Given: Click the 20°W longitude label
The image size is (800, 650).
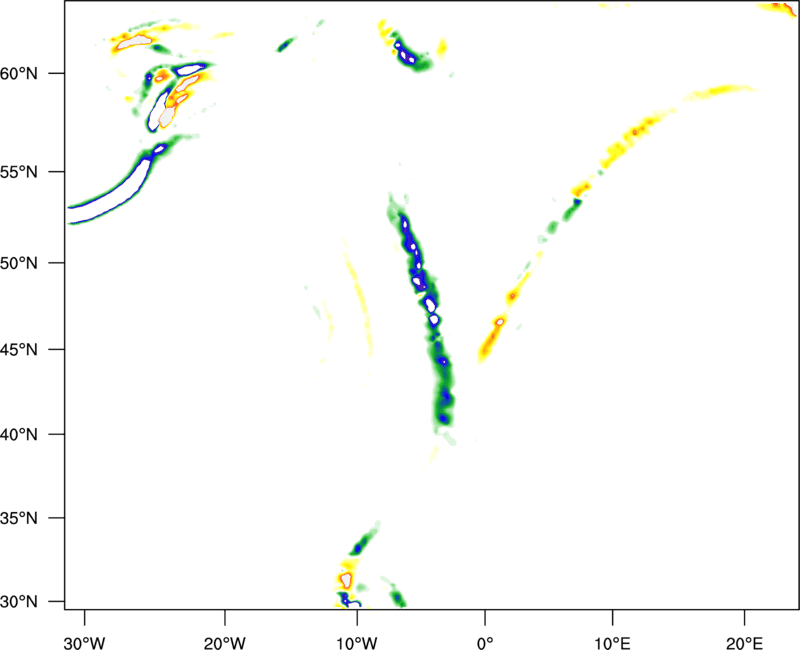Looking at the screenshot, I should 225,643.
